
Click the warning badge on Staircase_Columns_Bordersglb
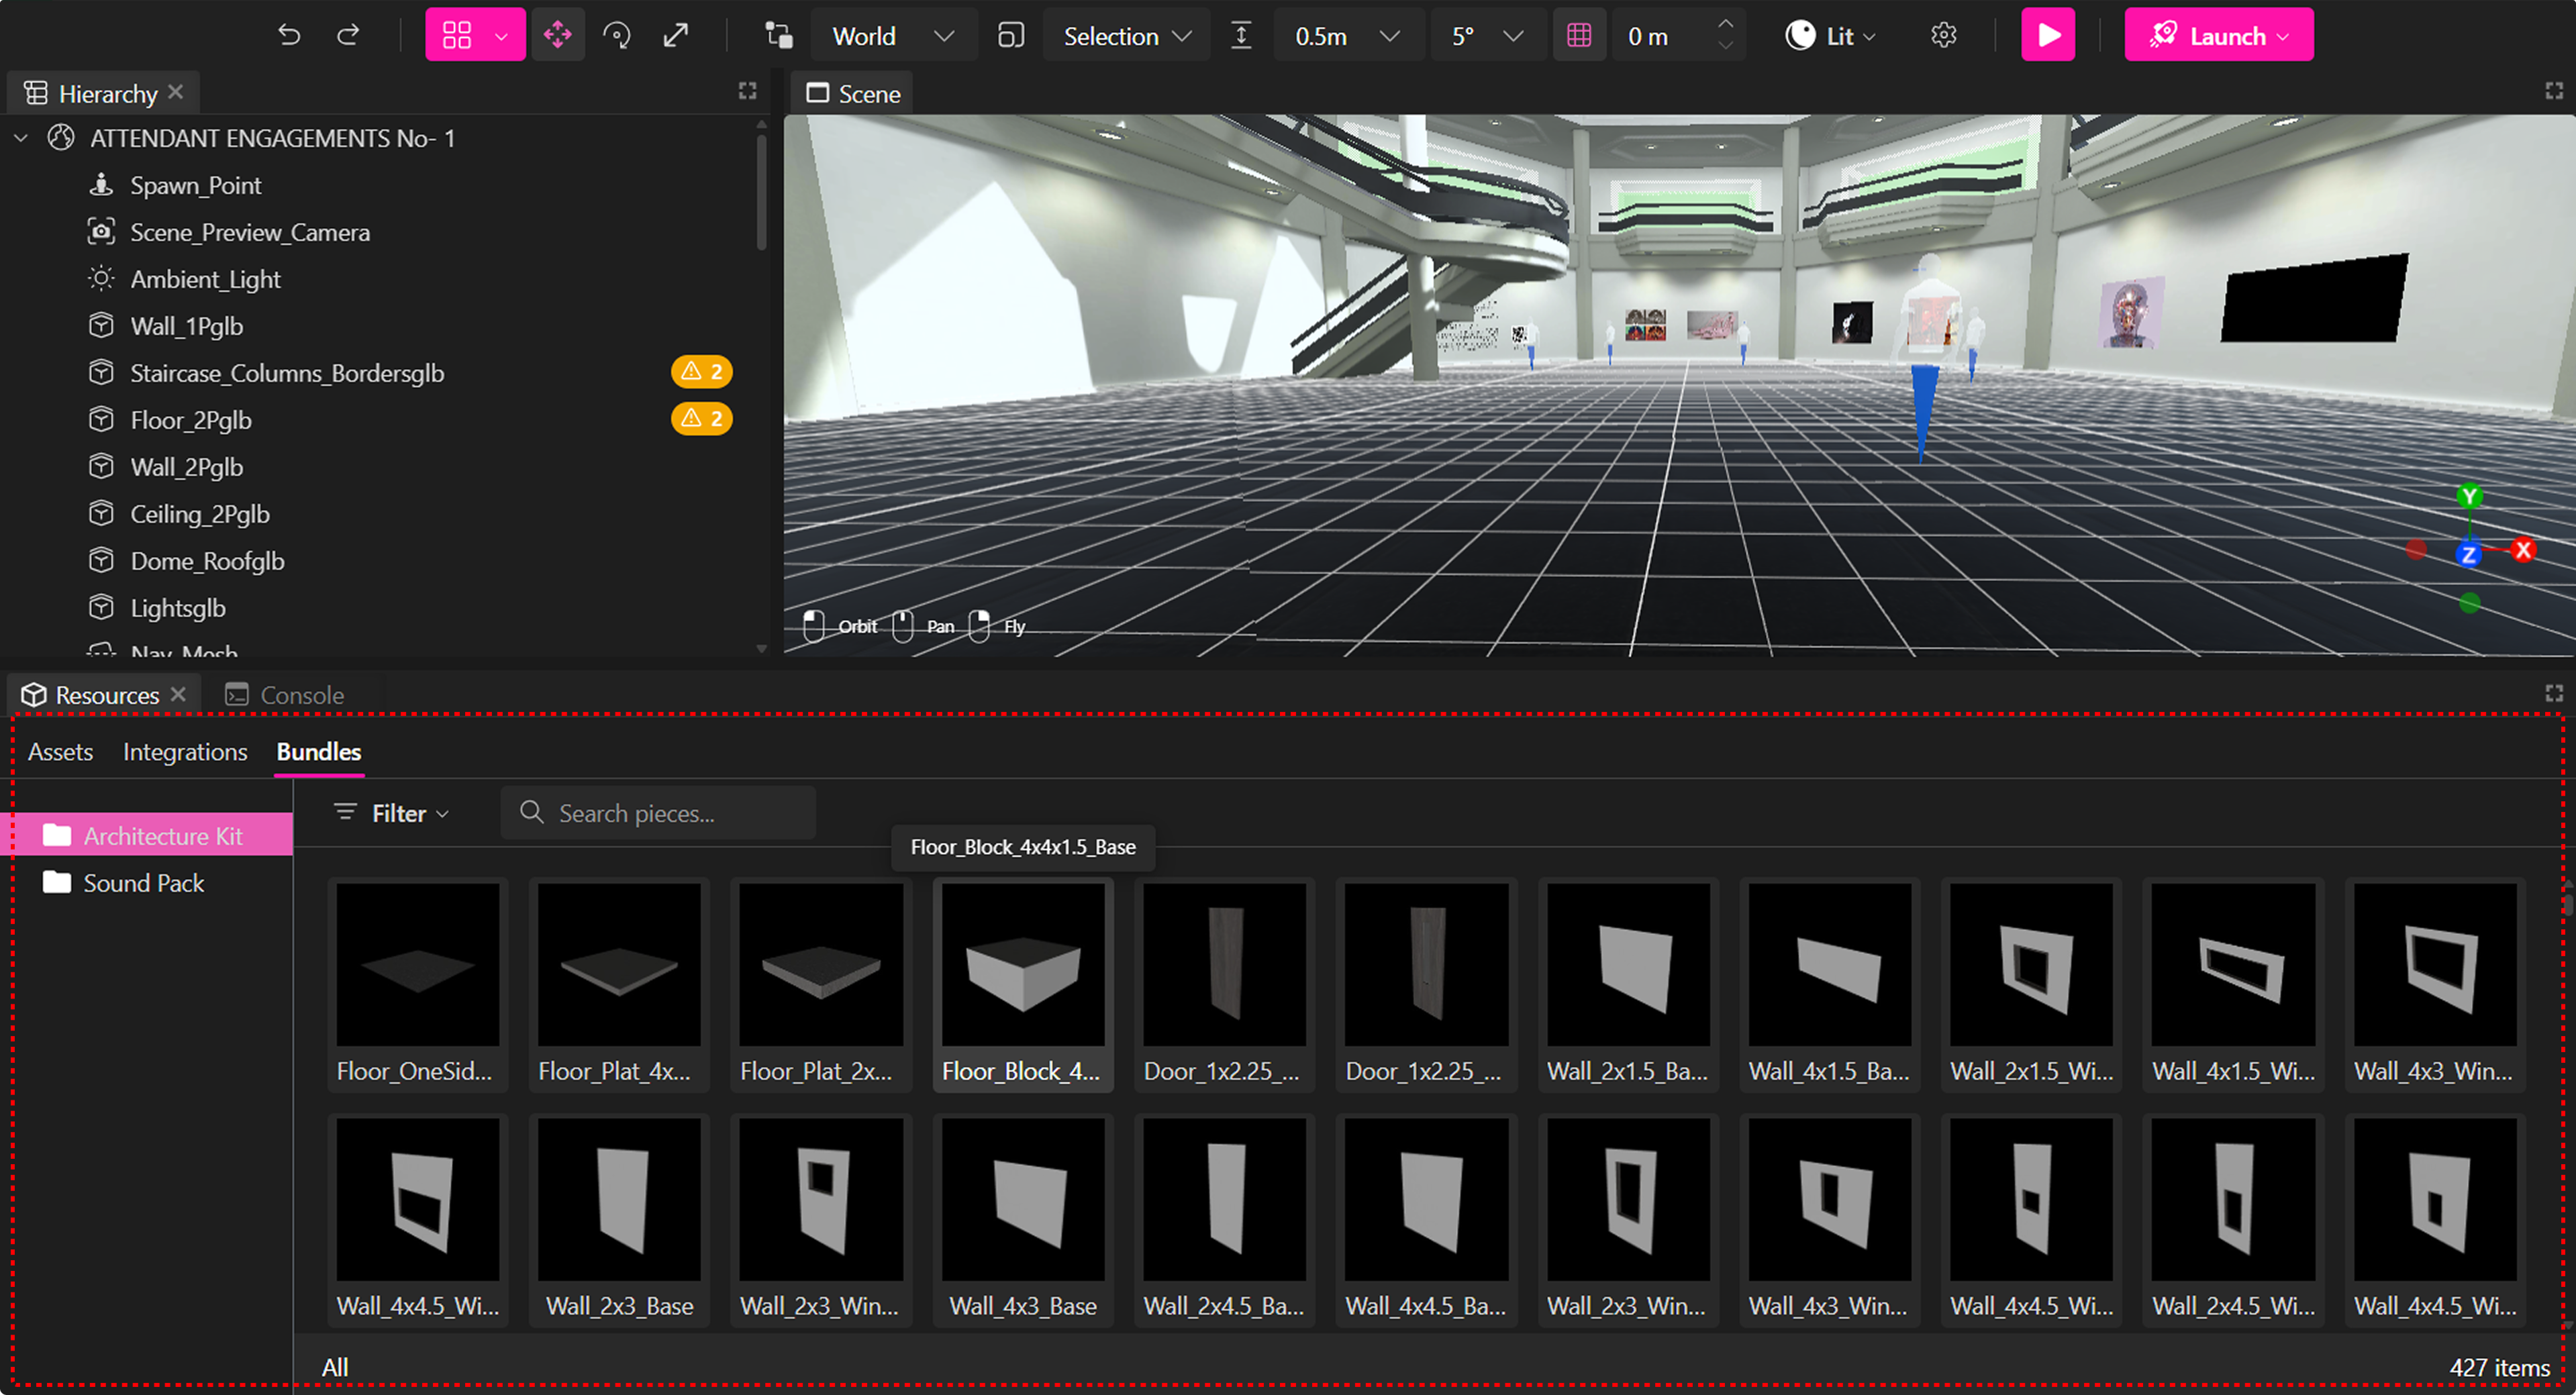(x=701, y=371)
